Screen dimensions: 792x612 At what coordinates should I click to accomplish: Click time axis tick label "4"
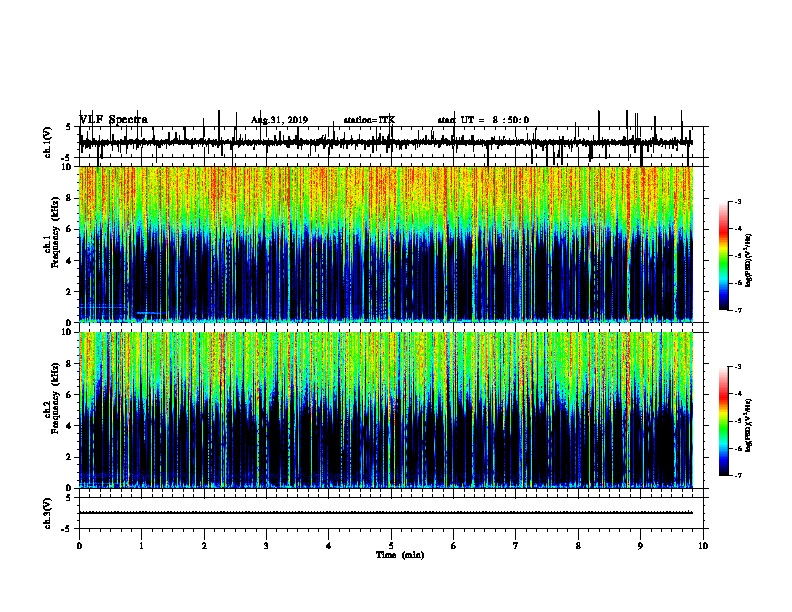tap(328, 546)
